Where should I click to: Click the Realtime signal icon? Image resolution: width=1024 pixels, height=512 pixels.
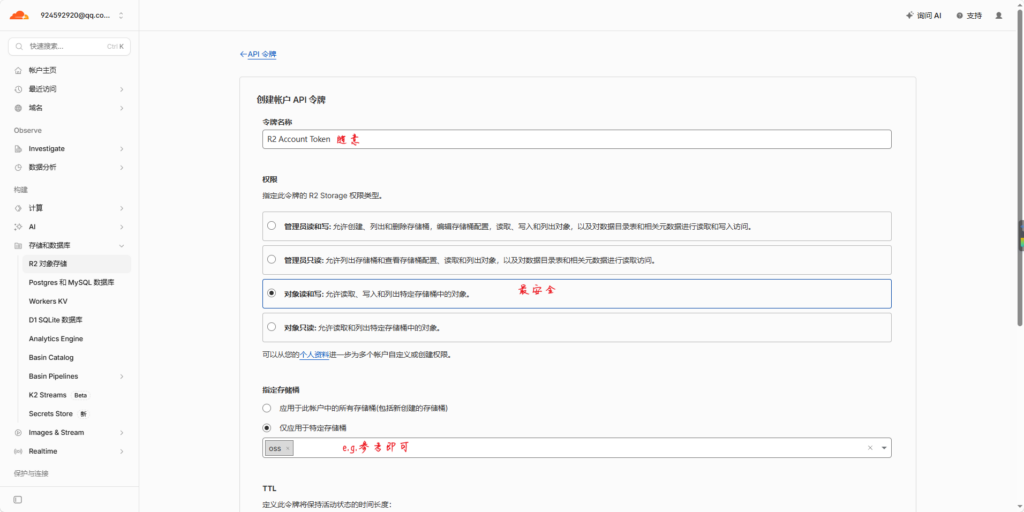[18, 451]
